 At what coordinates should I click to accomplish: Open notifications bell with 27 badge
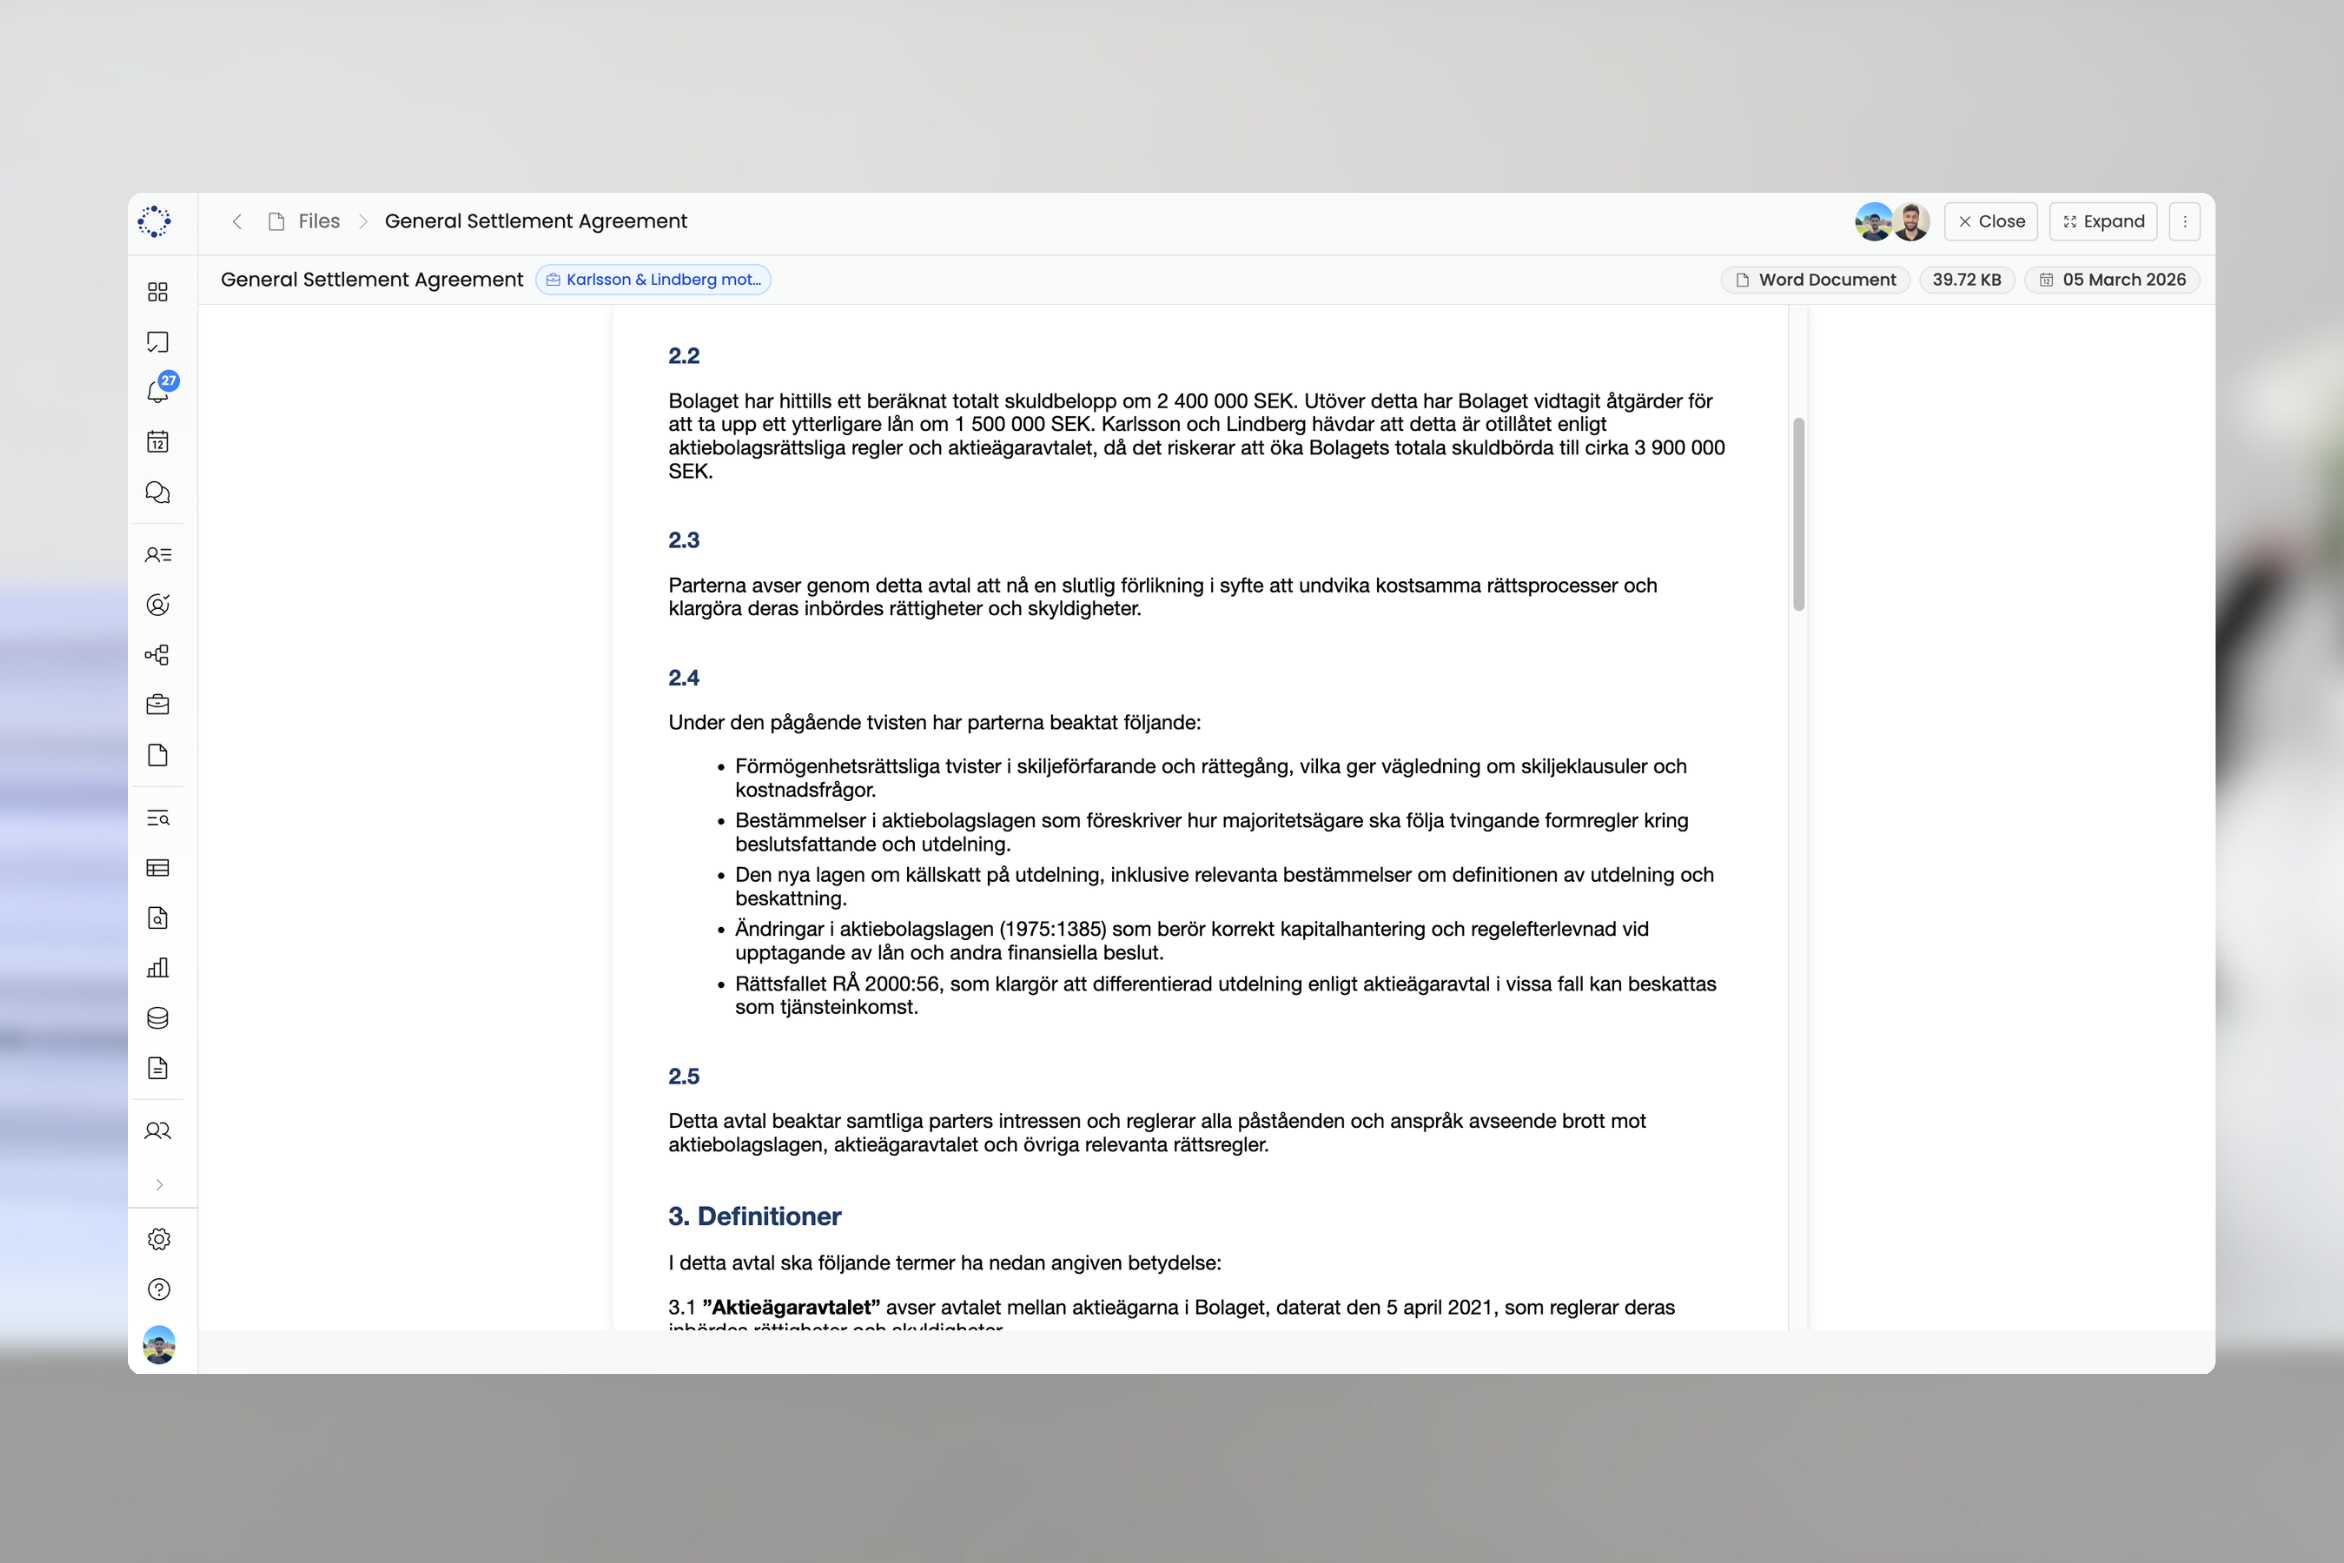click(x=158, y=391)
